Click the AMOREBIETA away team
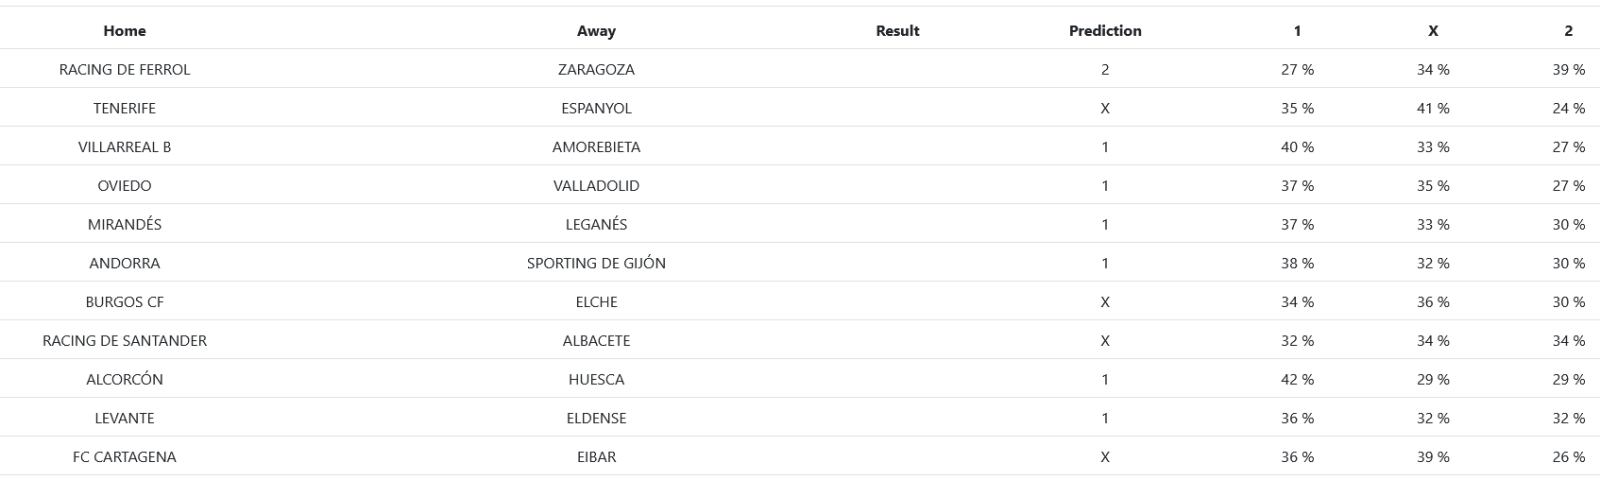 coord(596,147)
